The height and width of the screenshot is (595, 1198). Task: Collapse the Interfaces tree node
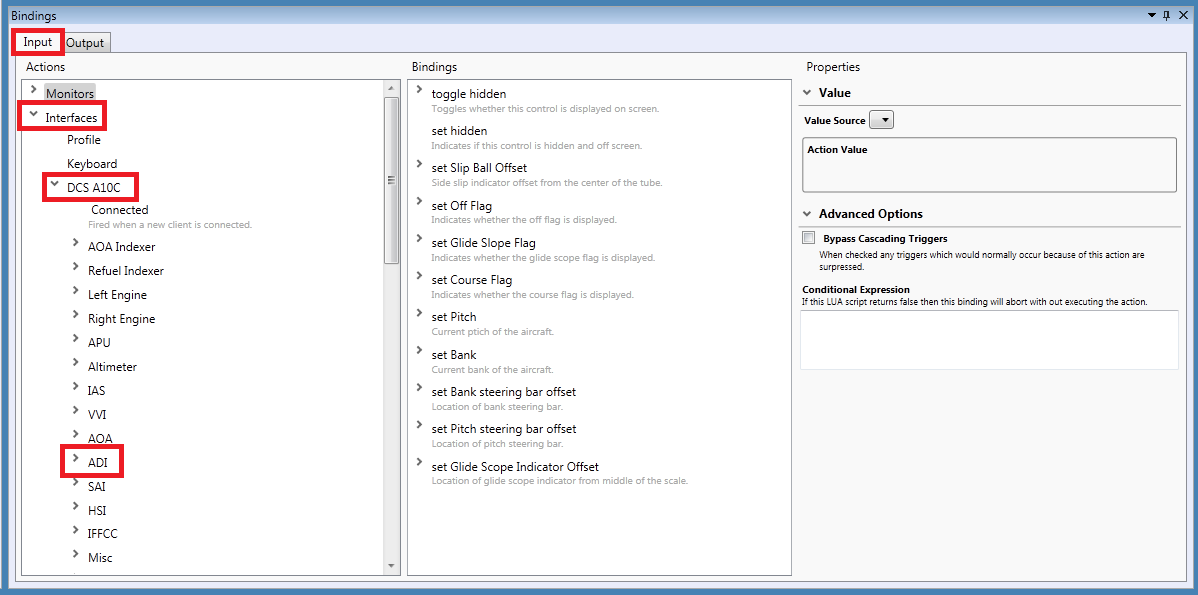tap(34, 115)
